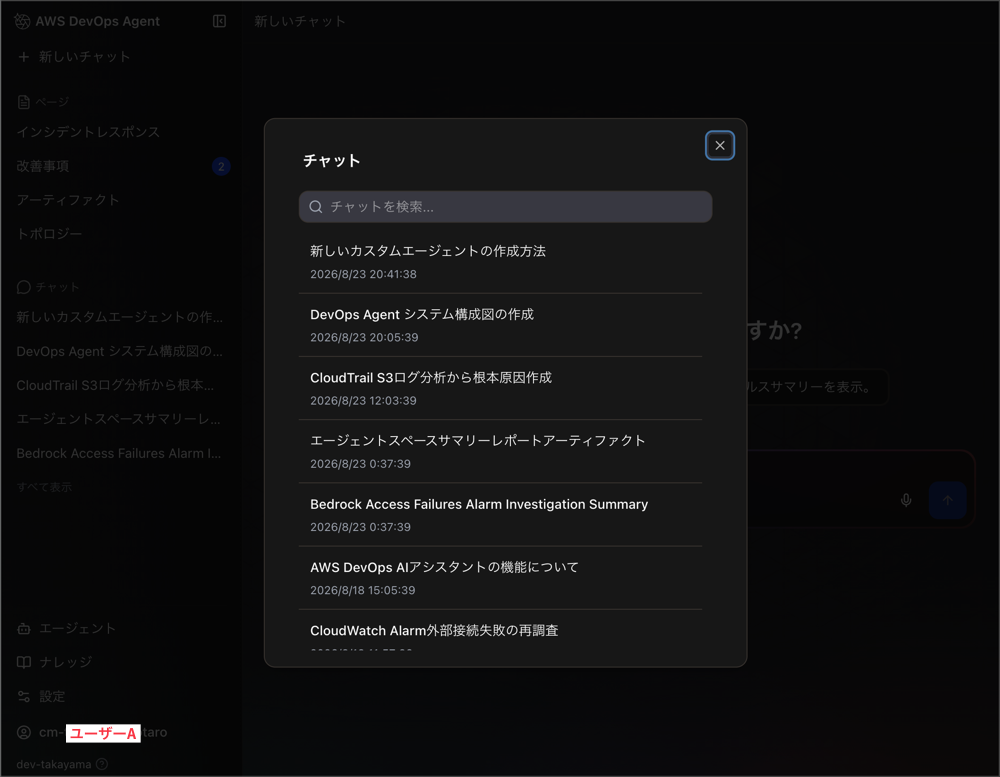Collapse the sidebar with panel toggle icon
The image size is (1000, 777).
[219, 21]
